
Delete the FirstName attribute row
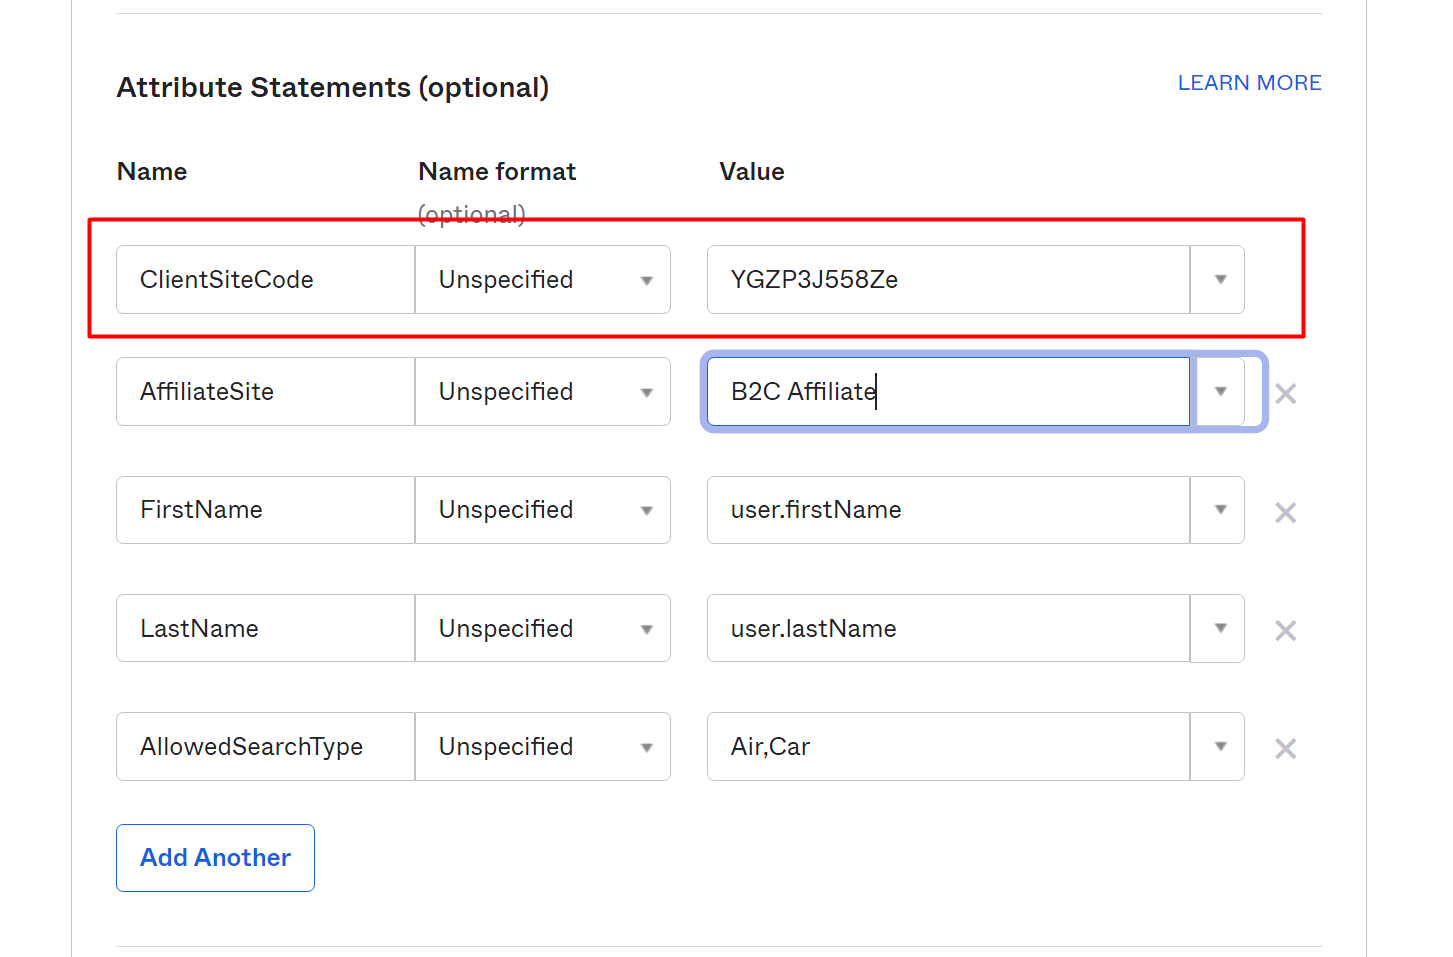point(1285,512)
